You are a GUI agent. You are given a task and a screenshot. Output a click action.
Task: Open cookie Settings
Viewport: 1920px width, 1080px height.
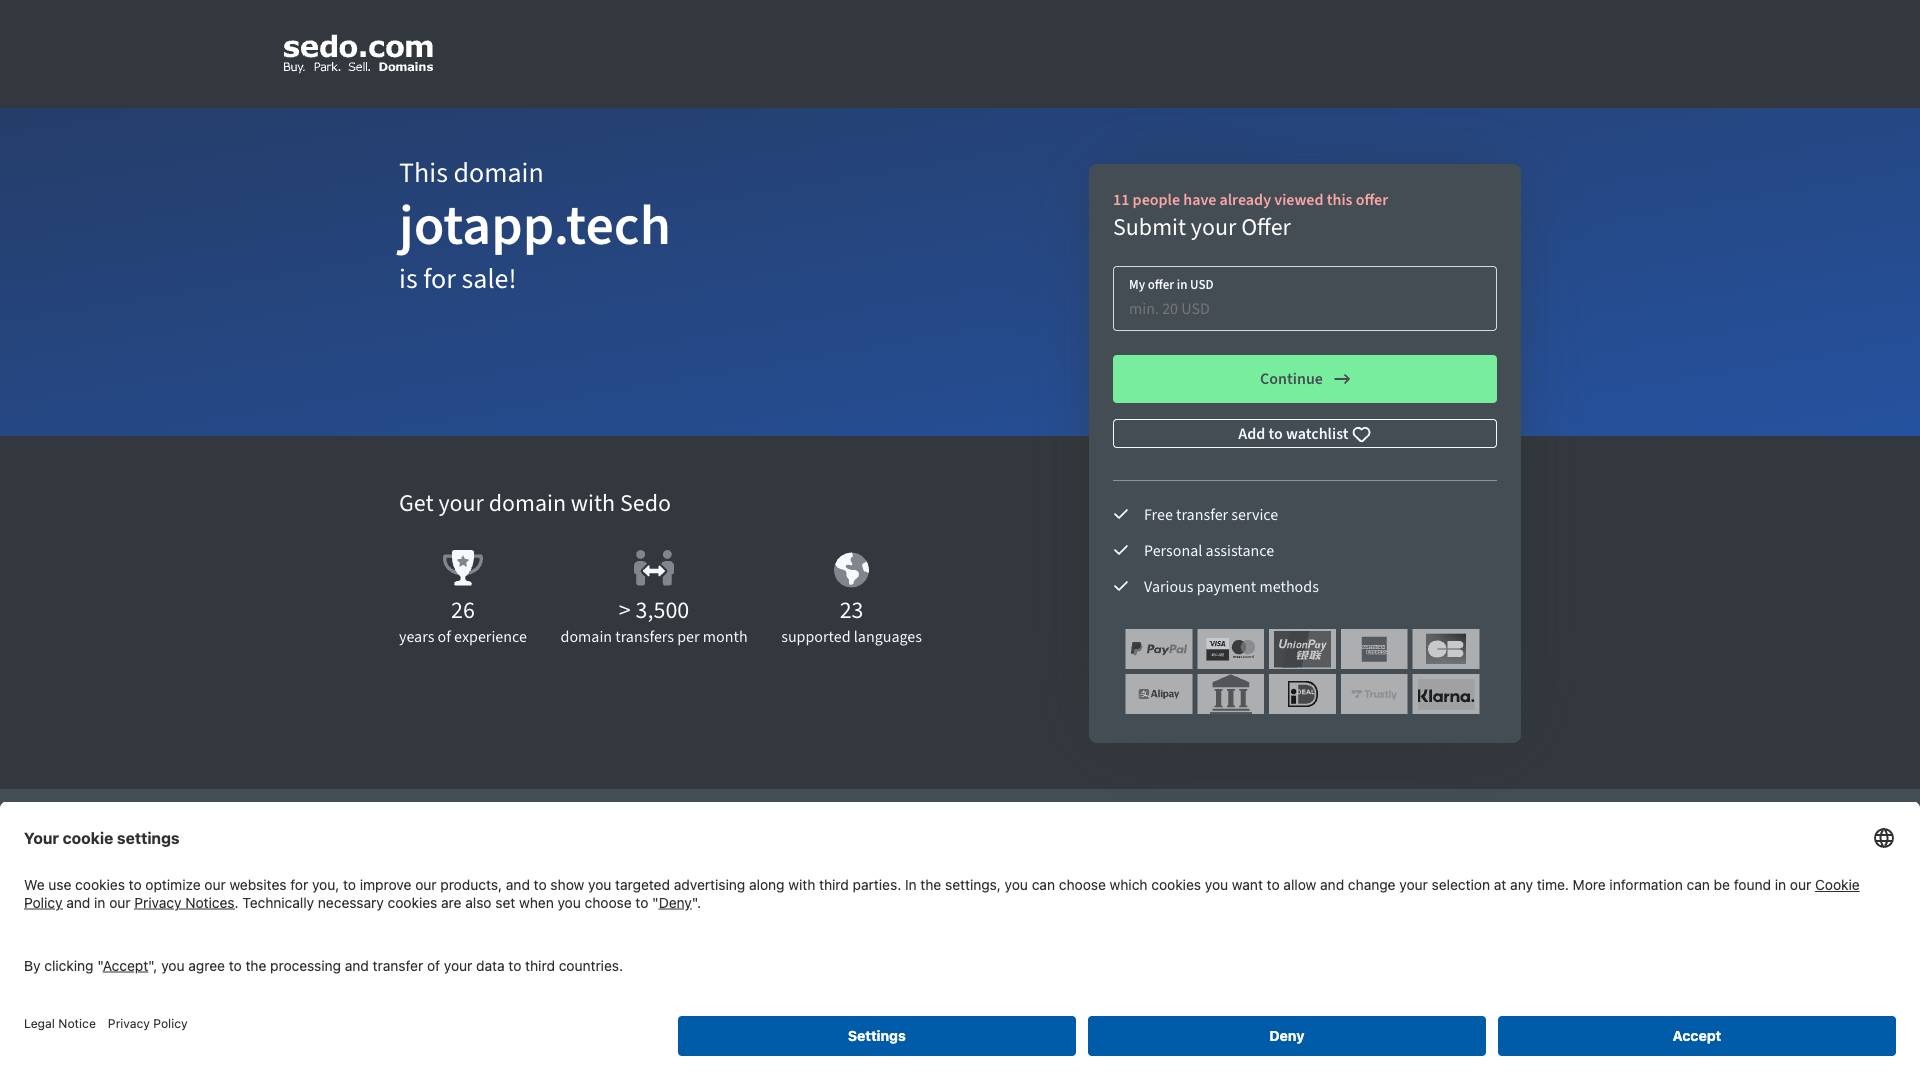coord(876,1036)
